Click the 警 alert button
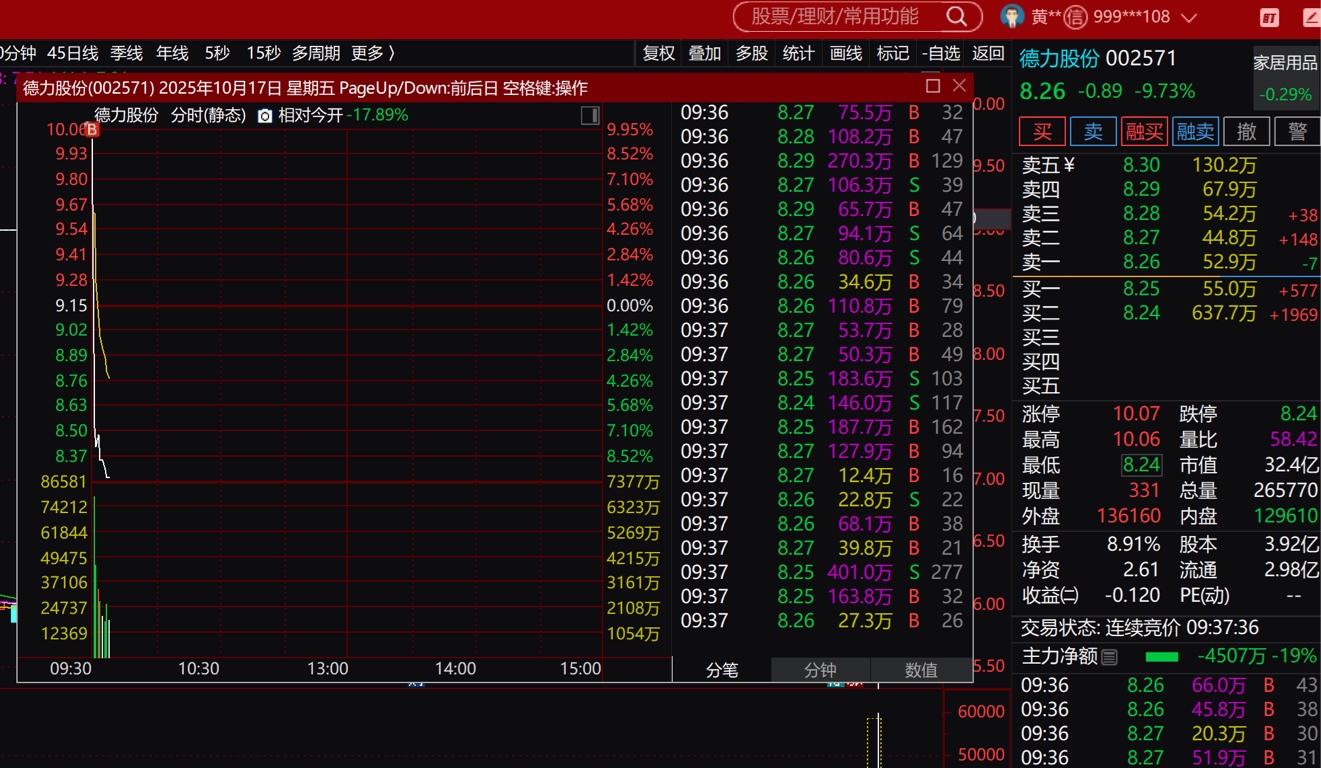The height and width of the screenshot is (768, 1321). [x=1297, y=131]
